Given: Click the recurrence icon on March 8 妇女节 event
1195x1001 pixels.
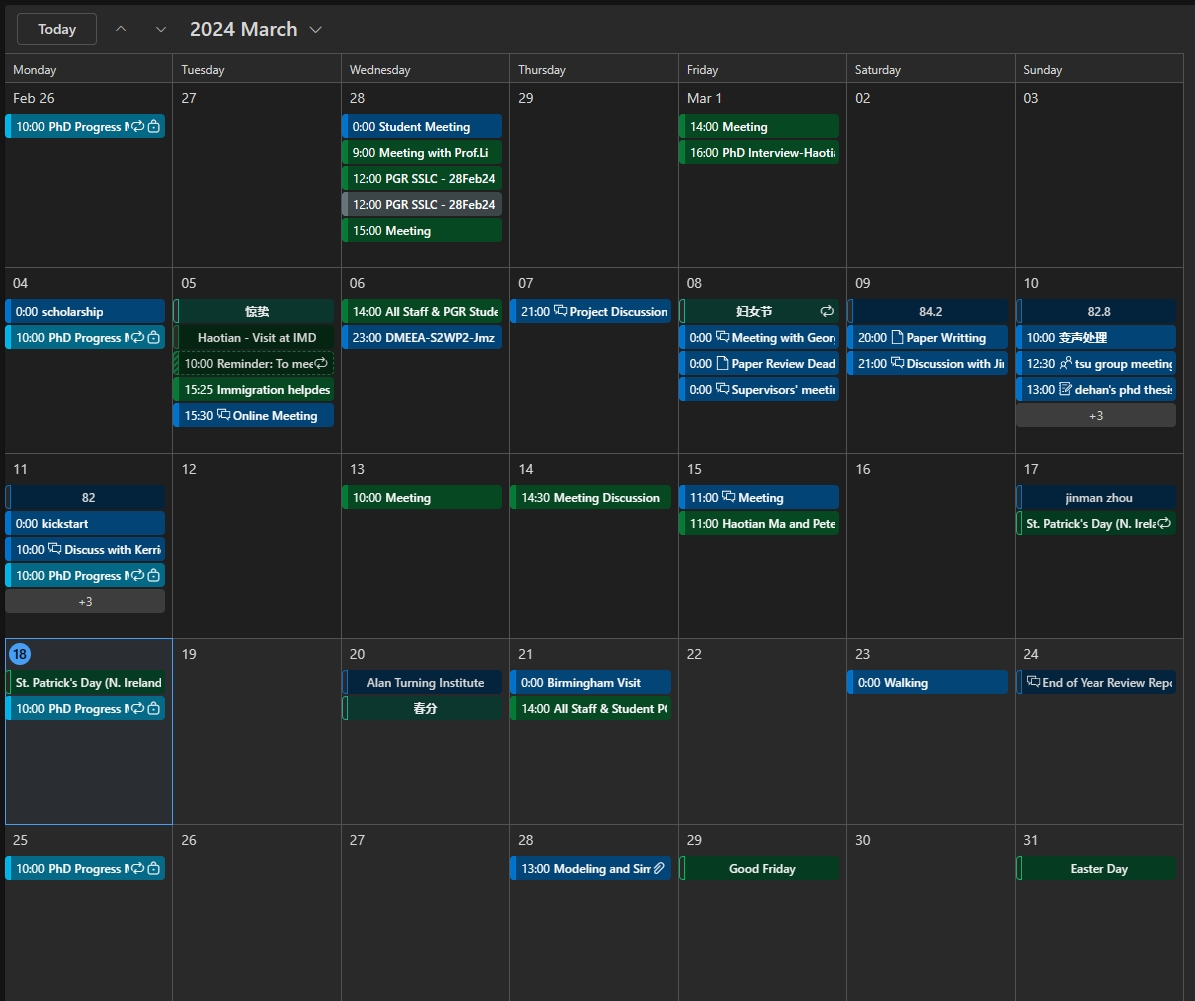Looking at the screenshot, I should coord(827,312).
